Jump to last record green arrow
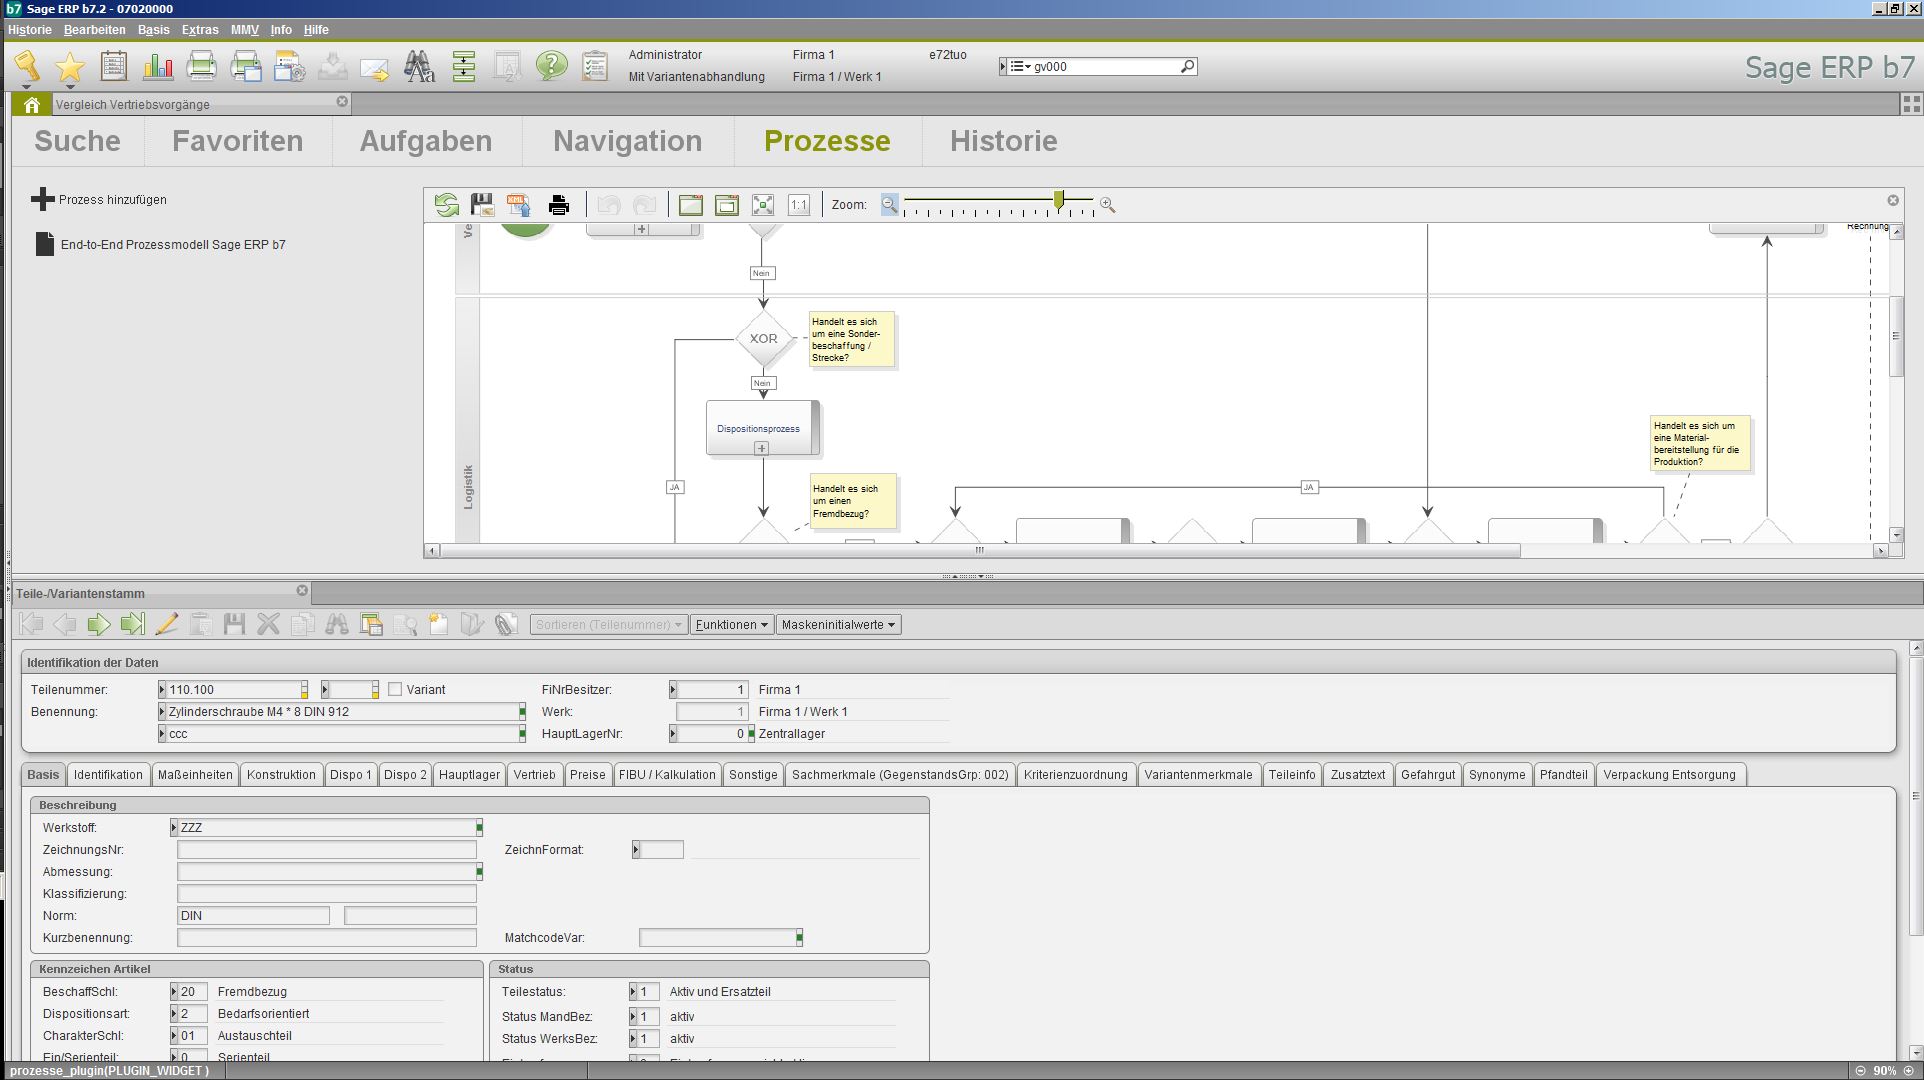 (132, 625)
